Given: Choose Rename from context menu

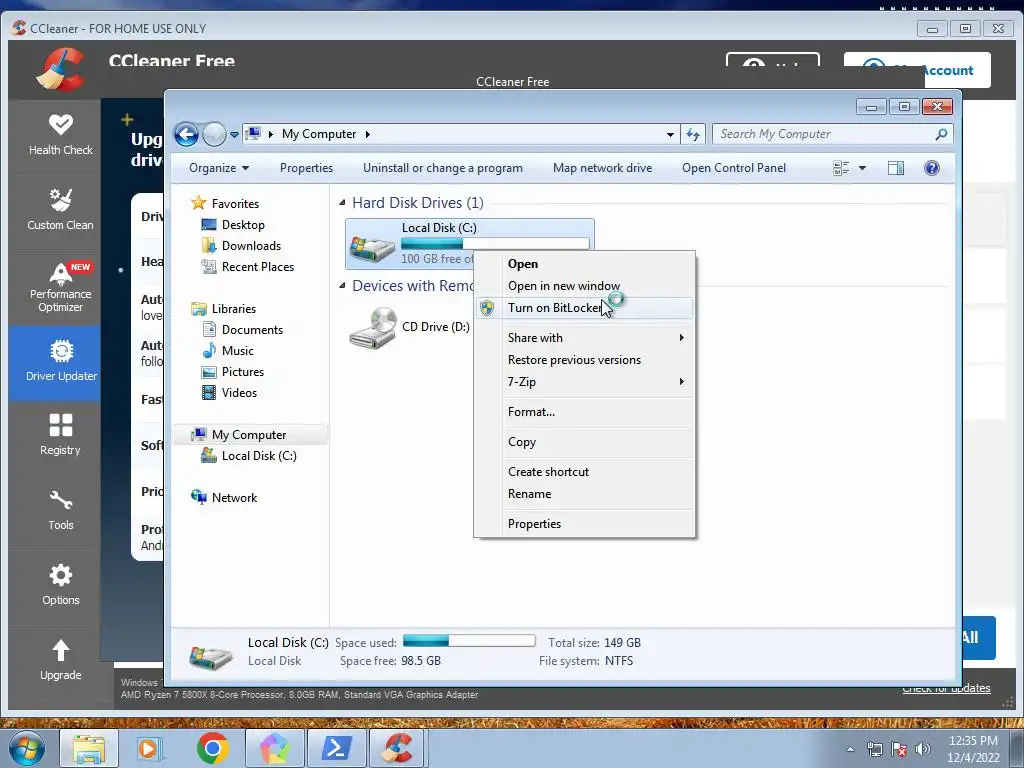Looking at the screenshot, I should (x=584, y=494).
